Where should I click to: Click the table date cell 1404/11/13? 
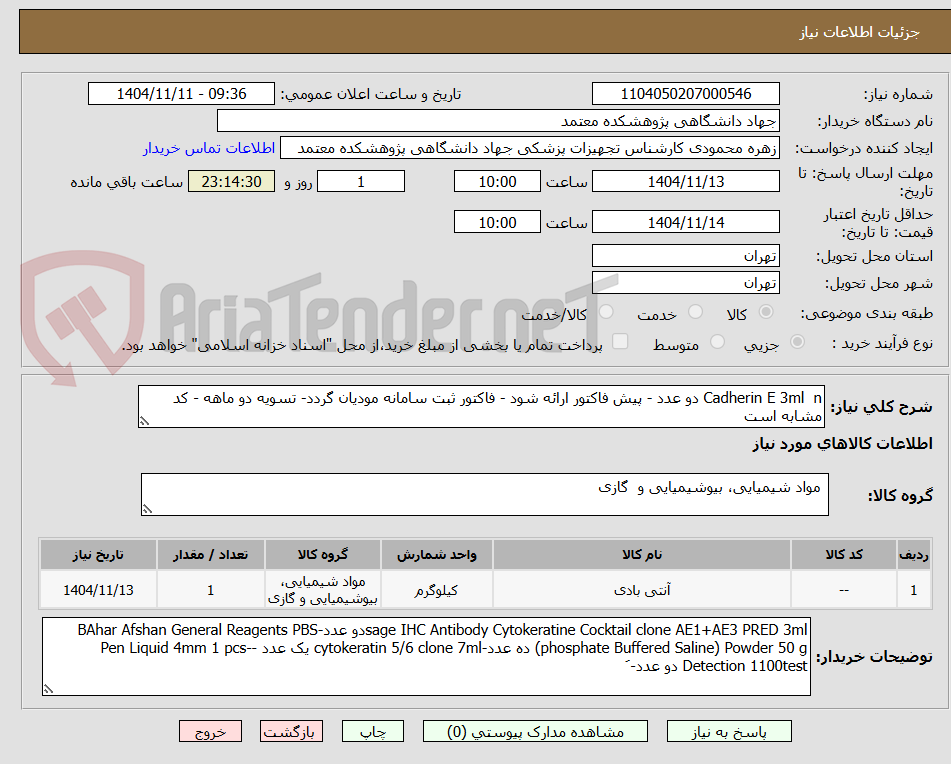click(98, 590)
